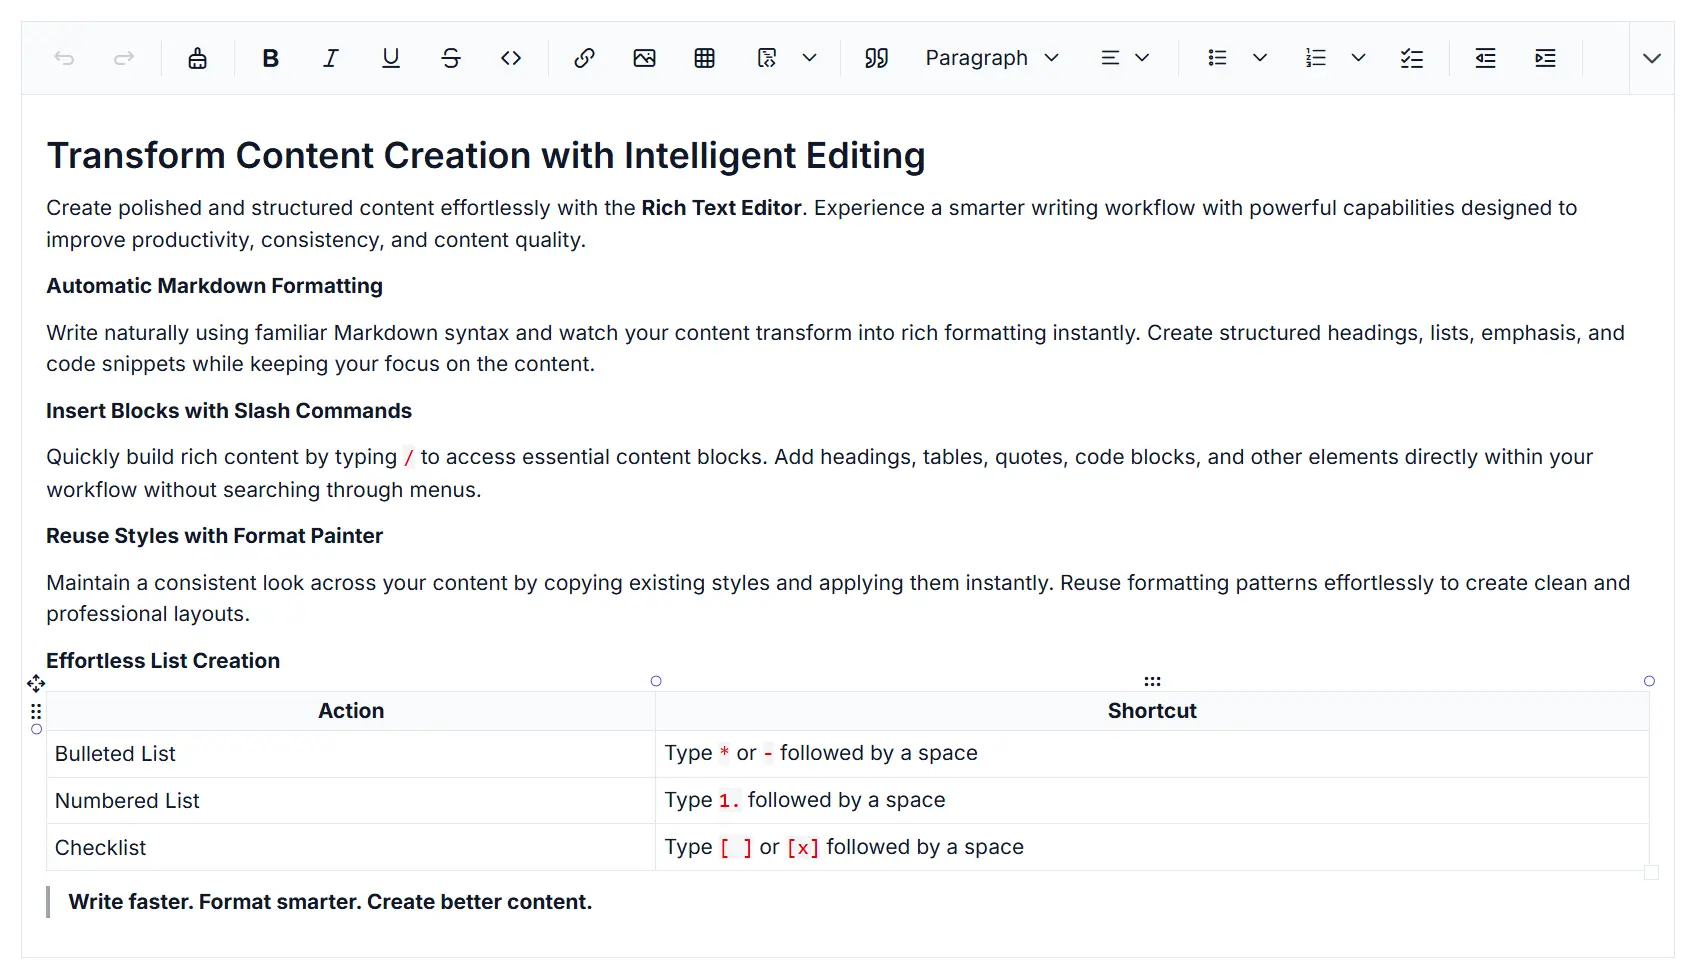Redo the last undone edit
Viewport: 1687px width, 969px height.
tap(124, 58)
